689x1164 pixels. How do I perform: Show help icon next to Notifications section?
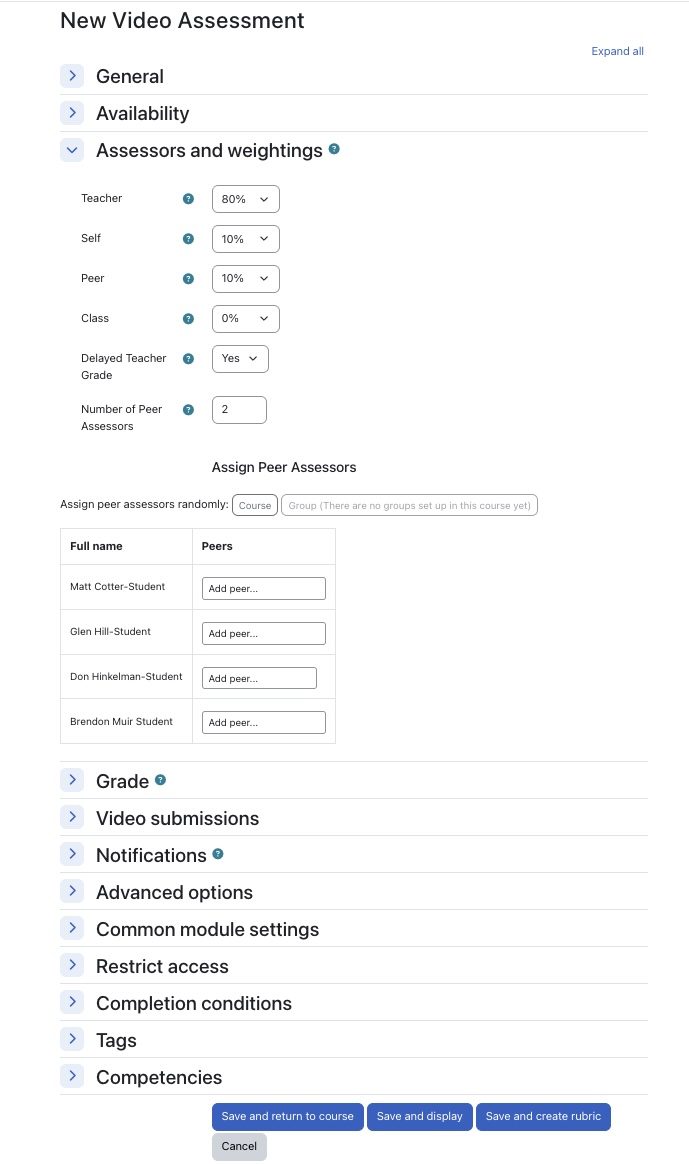[x=218, y=854]
